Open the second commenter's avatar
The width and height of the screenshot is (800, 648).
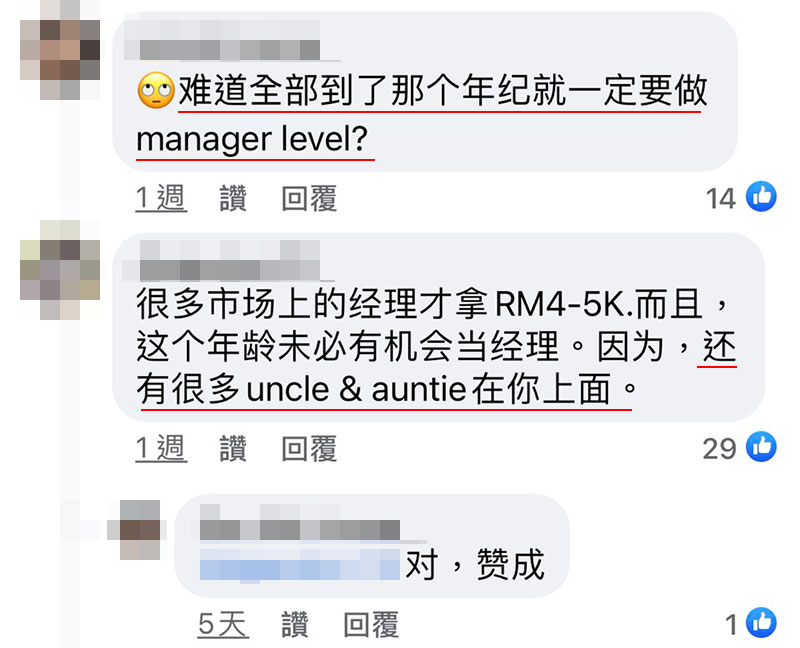point(60,270)
